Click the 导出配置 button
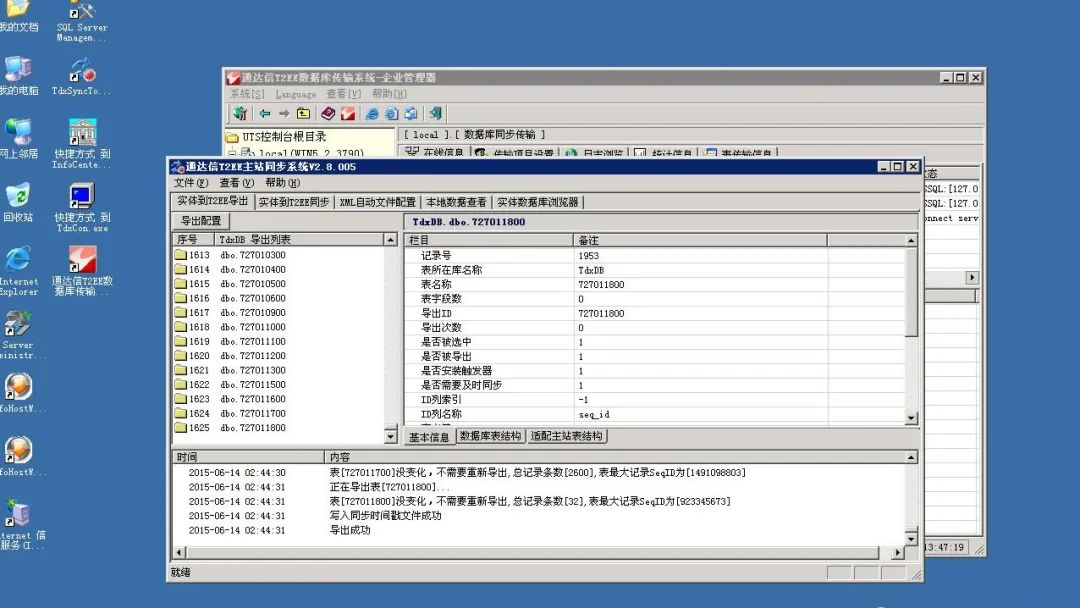 (x=201, y=221)
